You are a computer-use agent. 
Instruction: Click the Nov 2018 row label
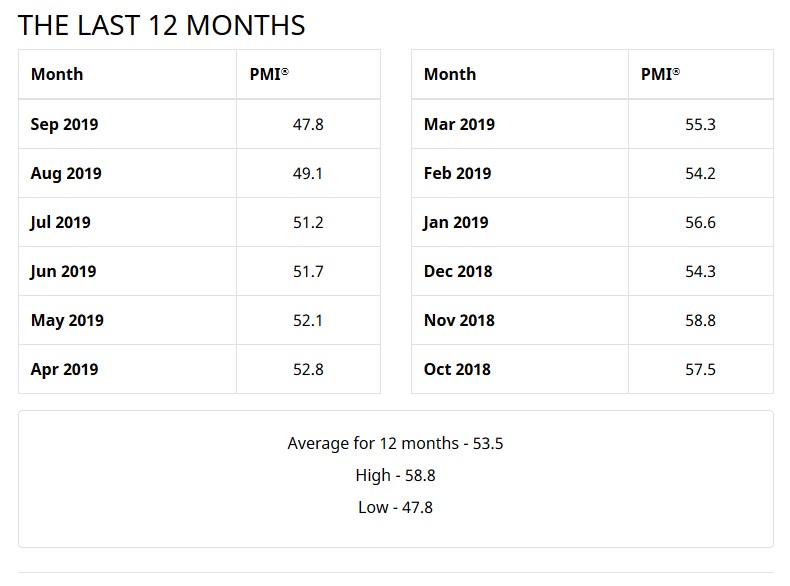459,320
